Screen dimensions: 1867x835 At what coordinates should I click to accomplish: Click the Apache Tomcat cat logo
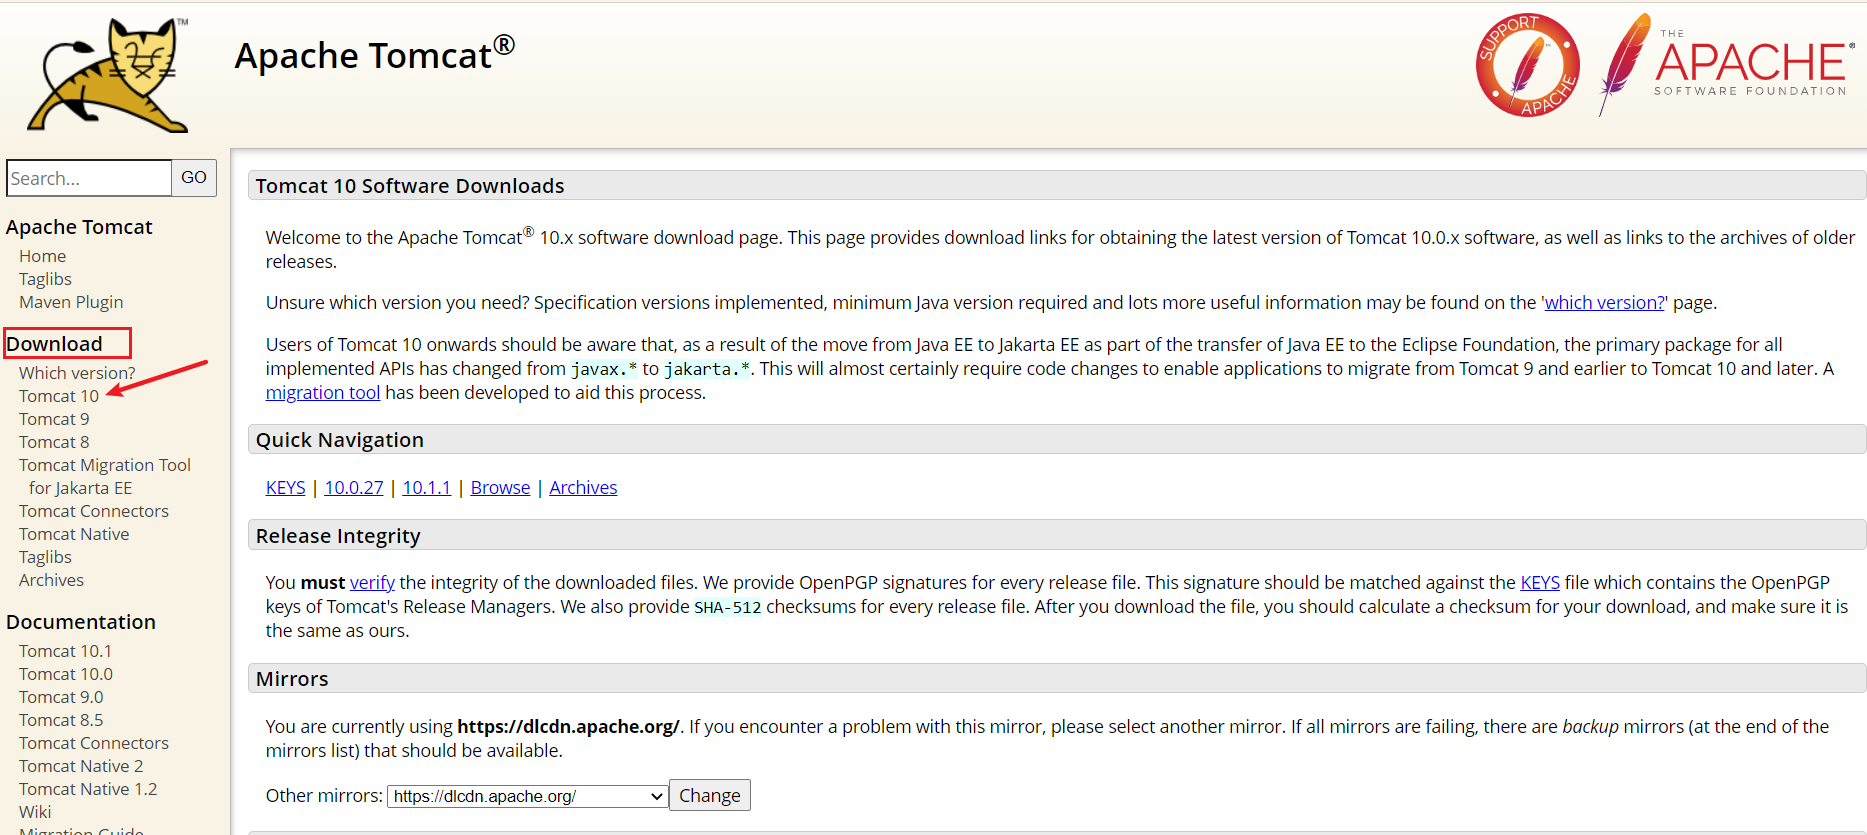point(108,75)
